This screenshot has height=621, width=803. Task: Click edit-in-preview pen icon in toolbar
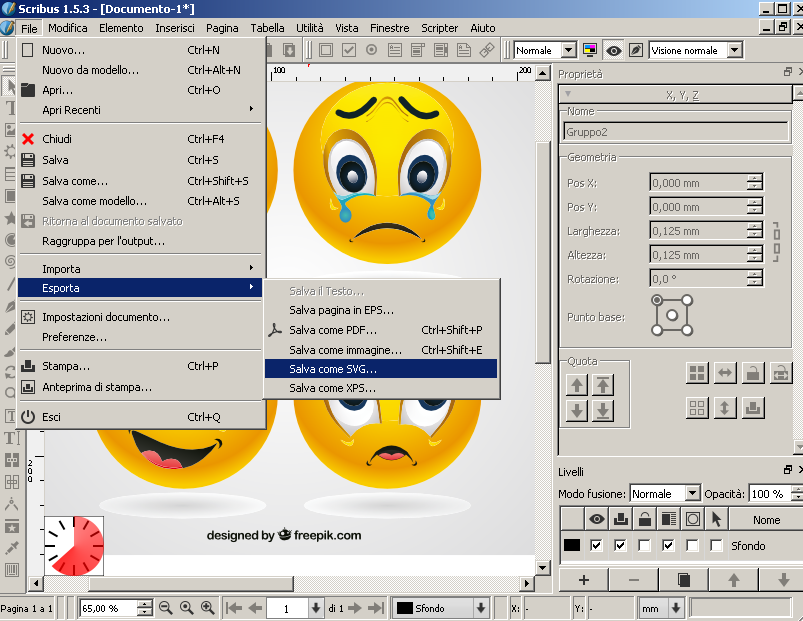(x=636, y=50)
